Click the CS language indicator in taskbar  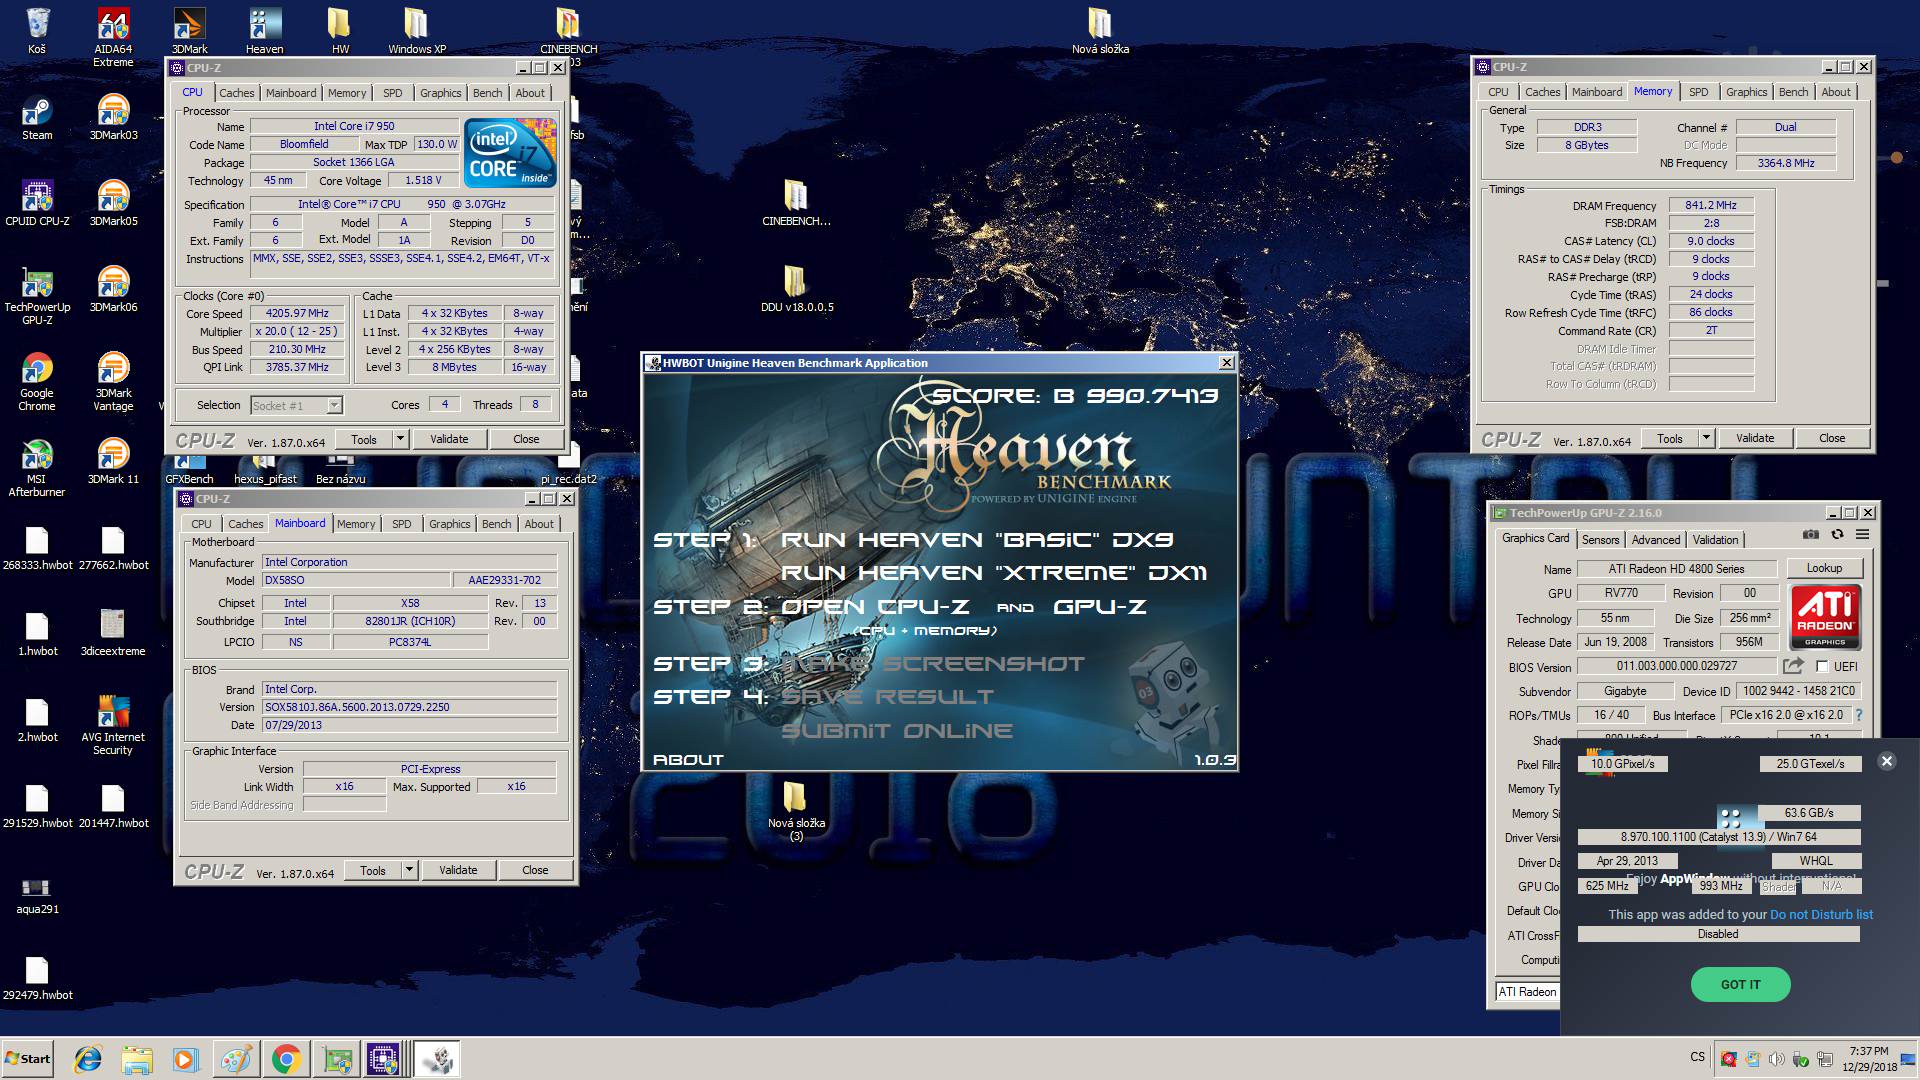1697,1057
